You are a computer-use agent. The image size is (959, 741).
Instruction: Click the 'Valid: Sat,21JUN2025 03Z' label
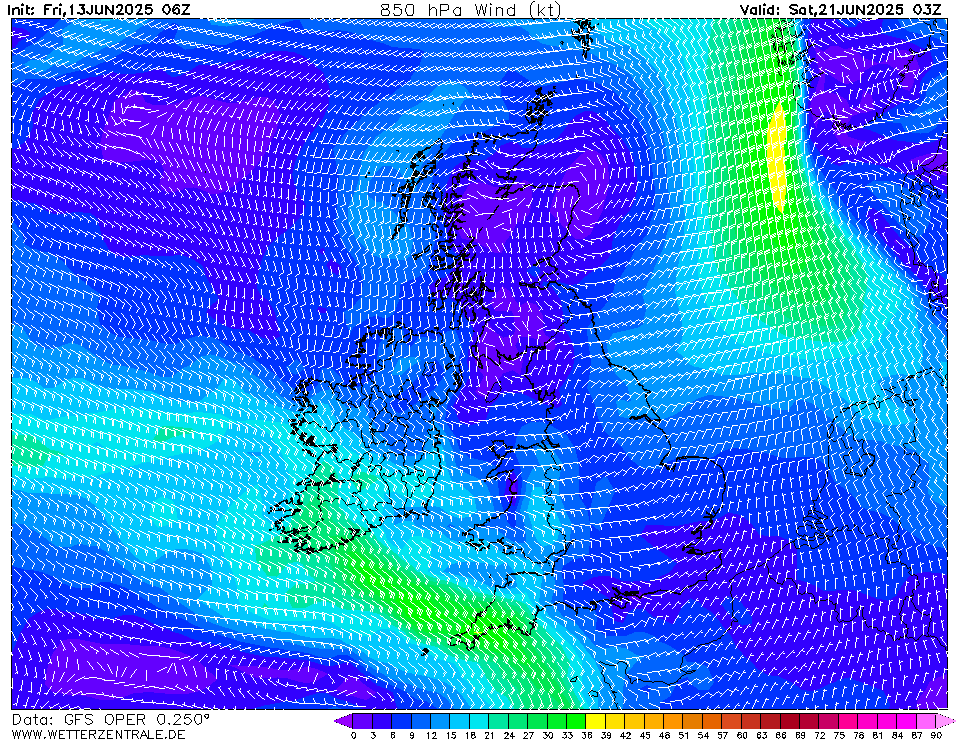[840, 9]
